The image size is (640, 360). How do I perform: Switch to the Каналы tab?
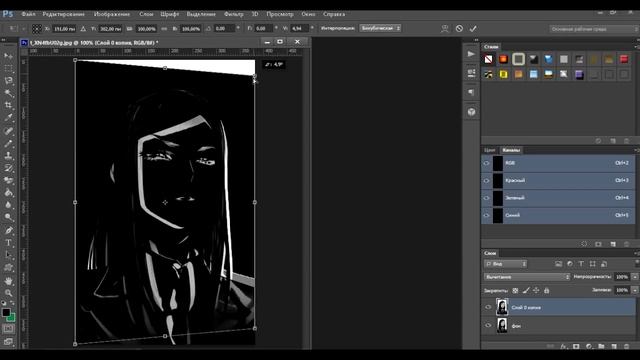point(511,150)
